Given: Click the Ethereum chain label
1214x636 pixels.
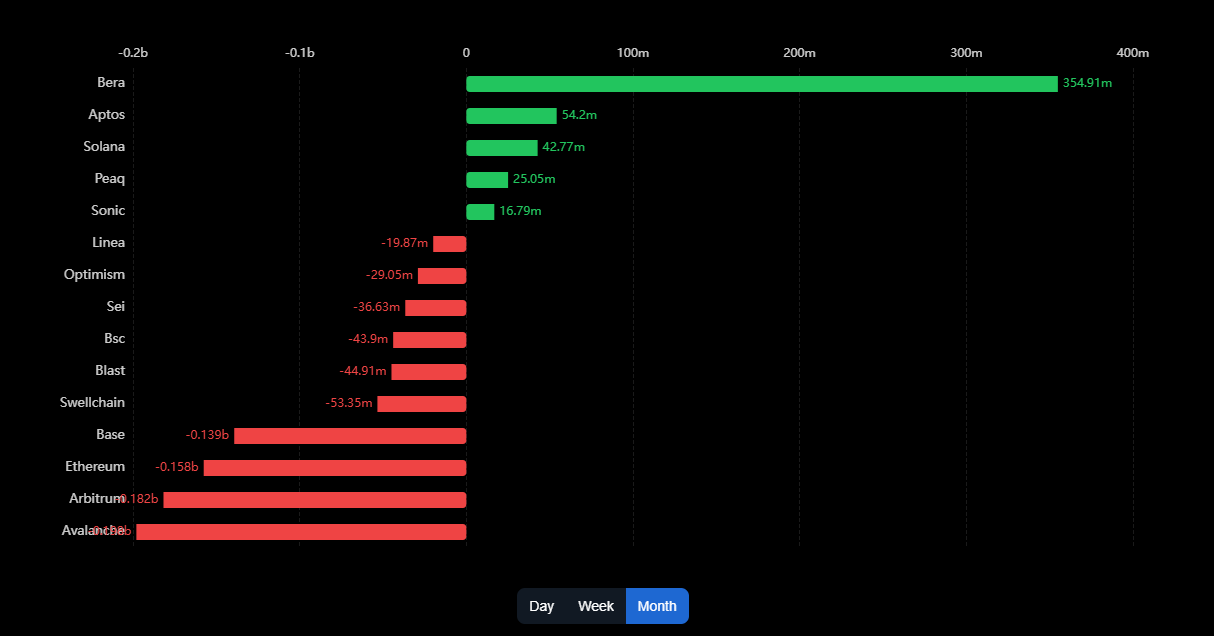Looking at the screenshot, I should click(x=96, y=467).
